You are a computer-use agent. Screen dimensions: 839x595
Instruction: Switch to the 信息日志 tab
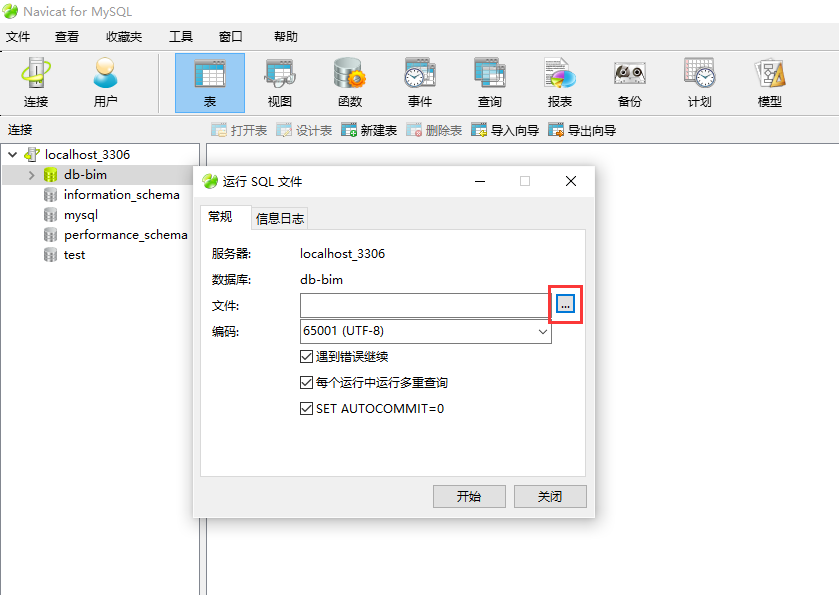[280, 218]
